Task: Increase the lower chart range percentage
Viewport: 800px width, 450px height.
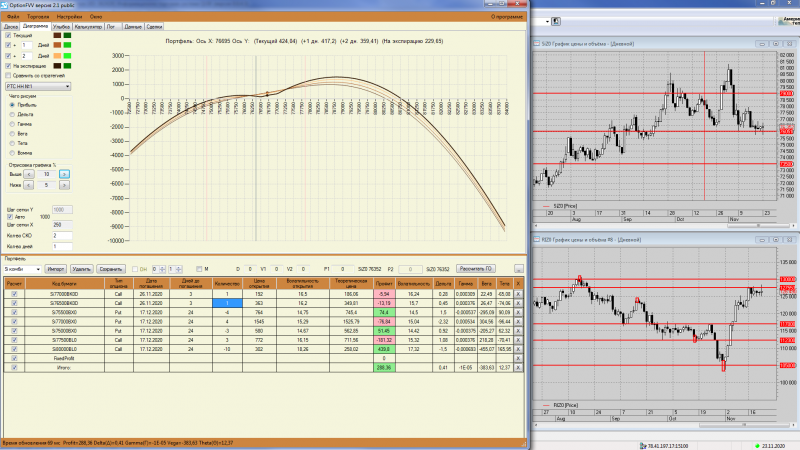Action: click(64, 185)
